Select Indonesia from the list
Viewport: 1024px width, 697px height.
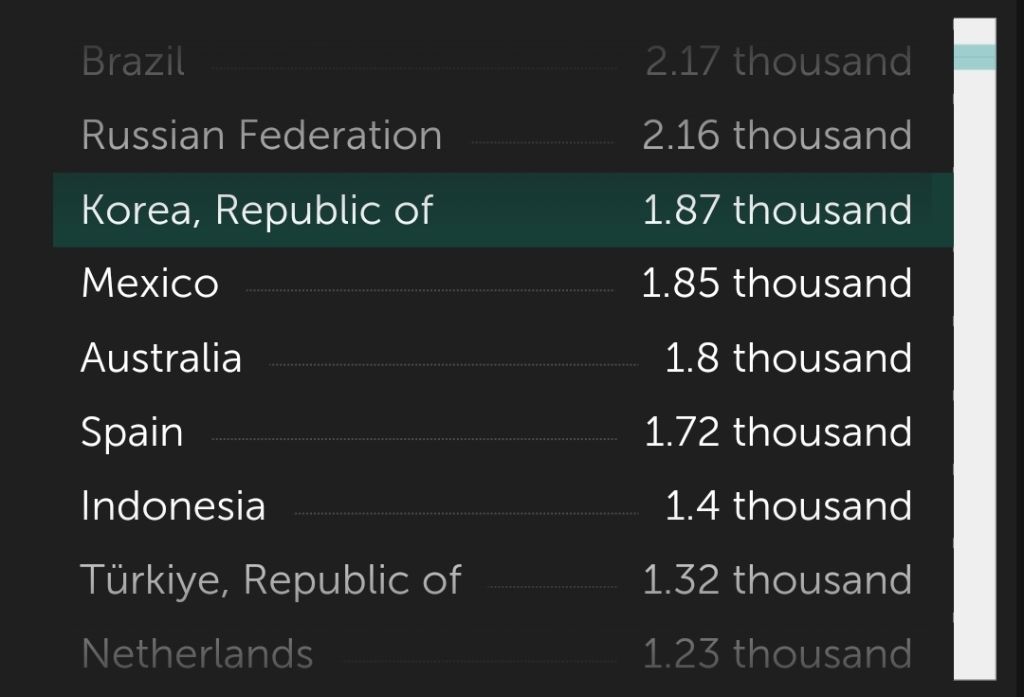[x=503, y=506]
